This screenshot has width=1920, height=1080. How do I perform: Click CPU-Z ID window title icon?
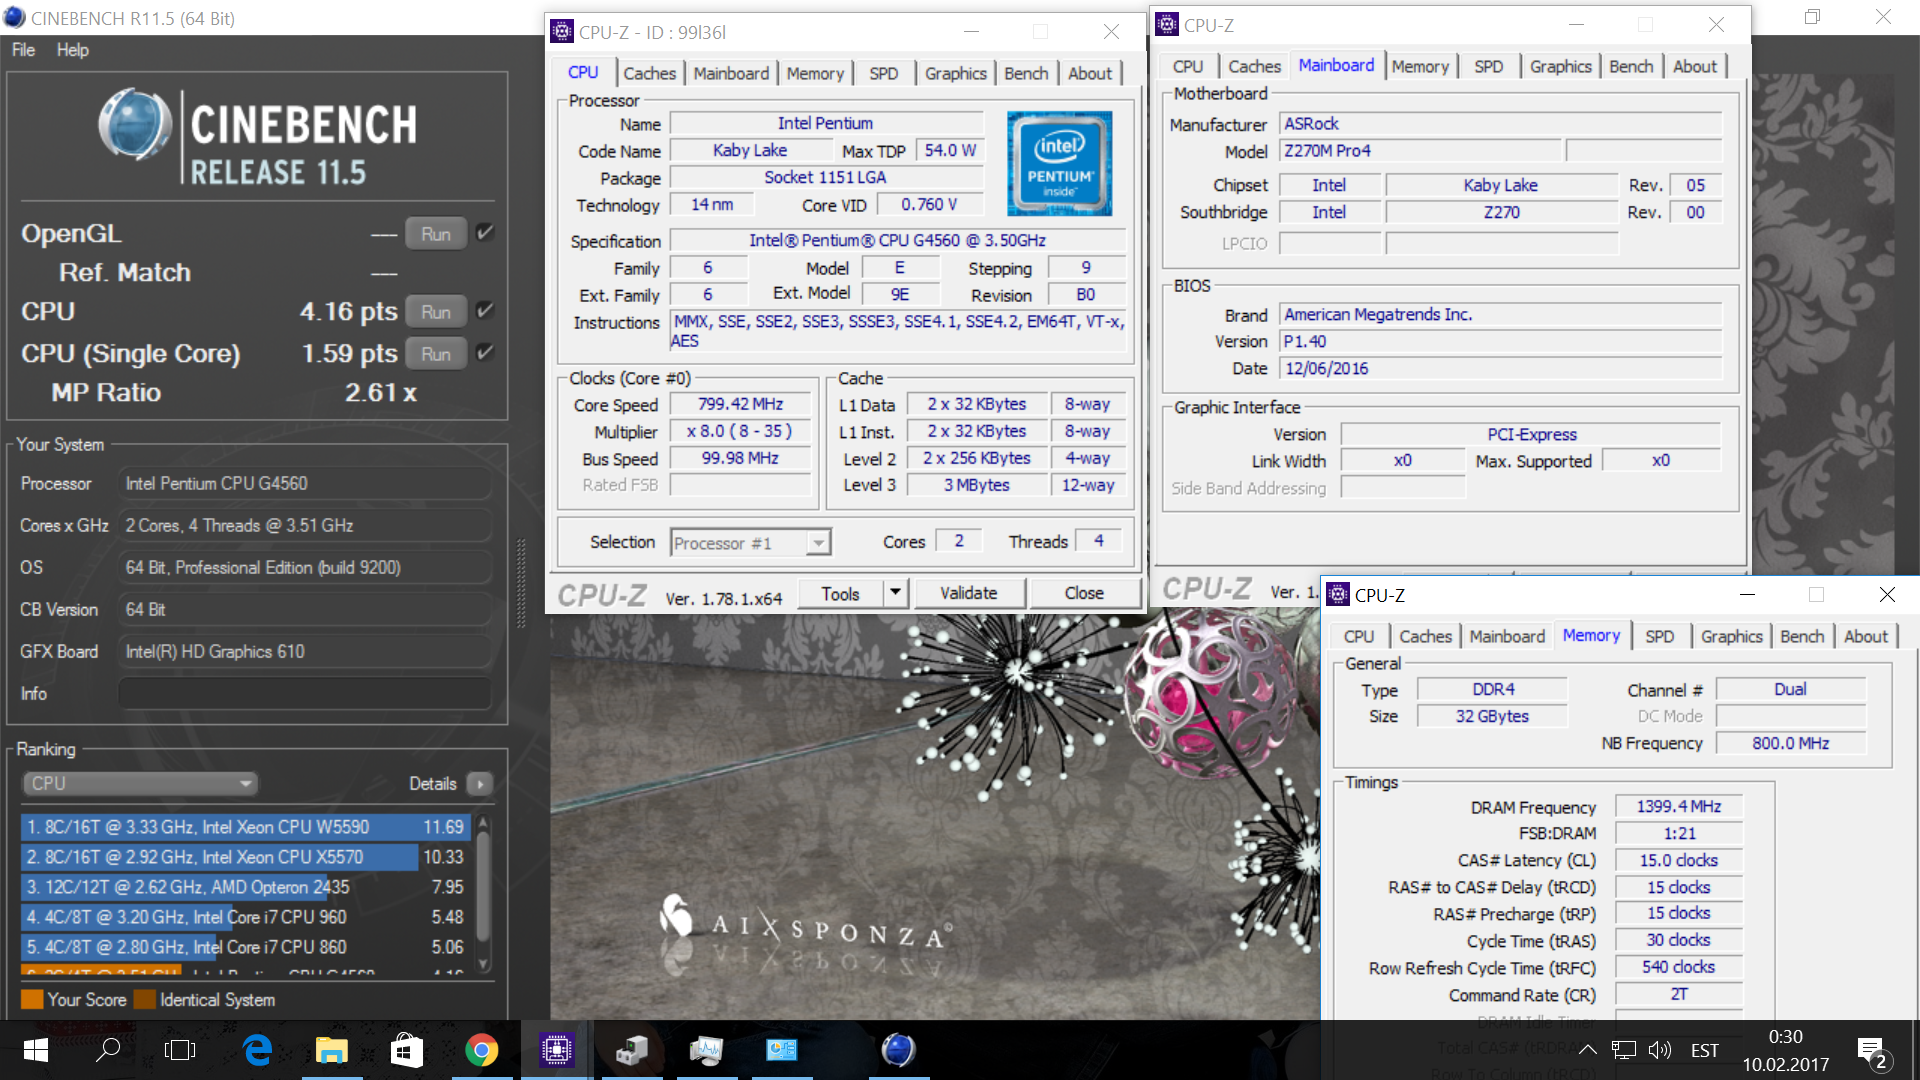(x=562, y=31)
